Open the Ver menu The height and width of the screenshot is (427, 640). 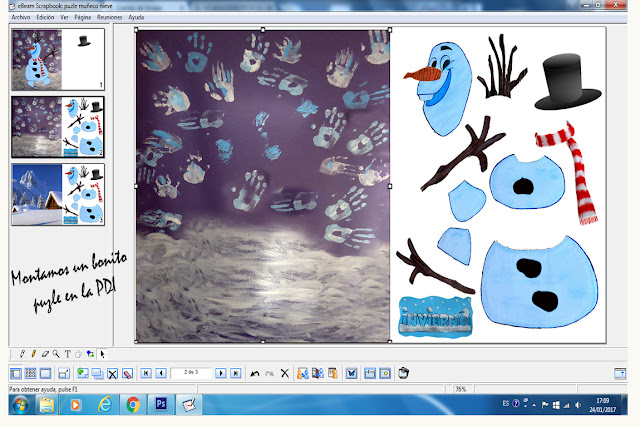click(64, 17)
